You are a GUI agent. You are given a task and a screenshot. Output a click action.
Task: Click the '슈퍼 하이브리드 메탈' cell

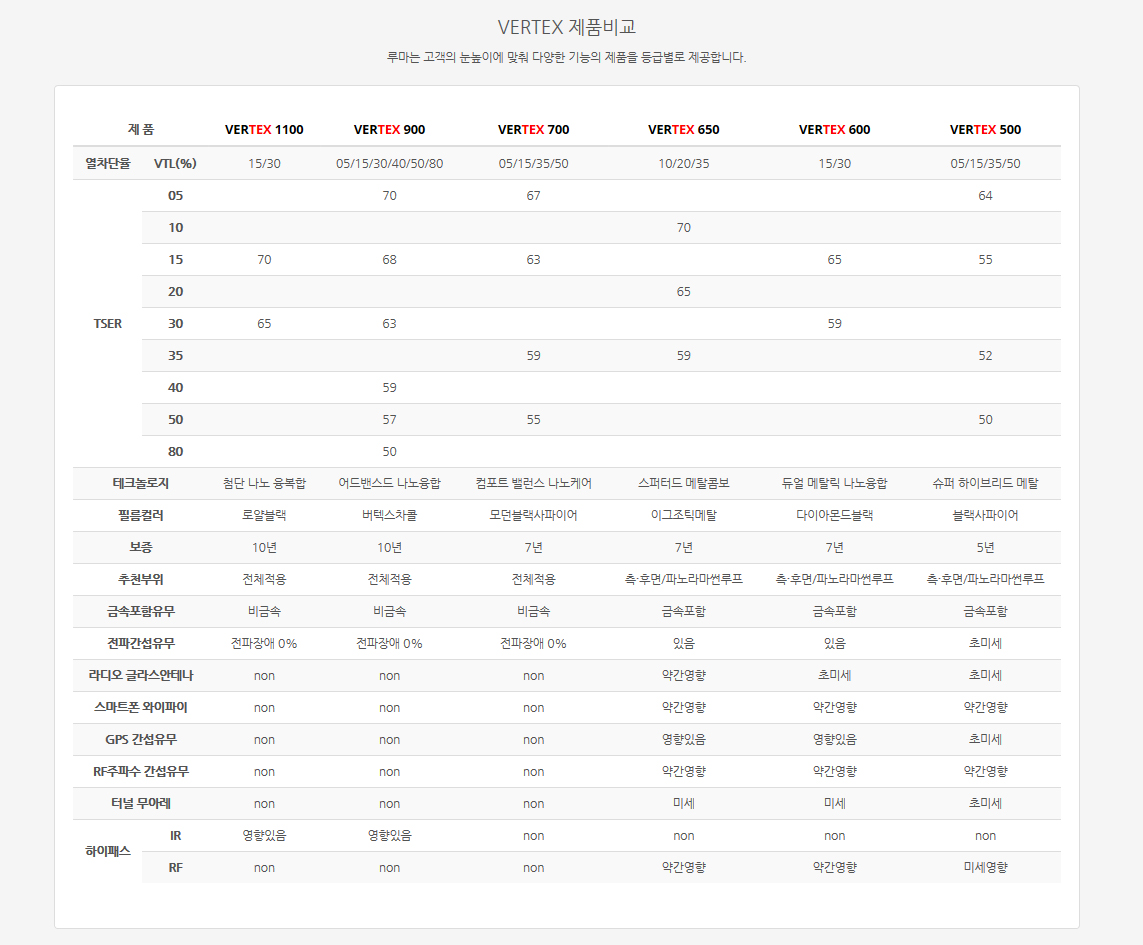(x=986, y=483)
